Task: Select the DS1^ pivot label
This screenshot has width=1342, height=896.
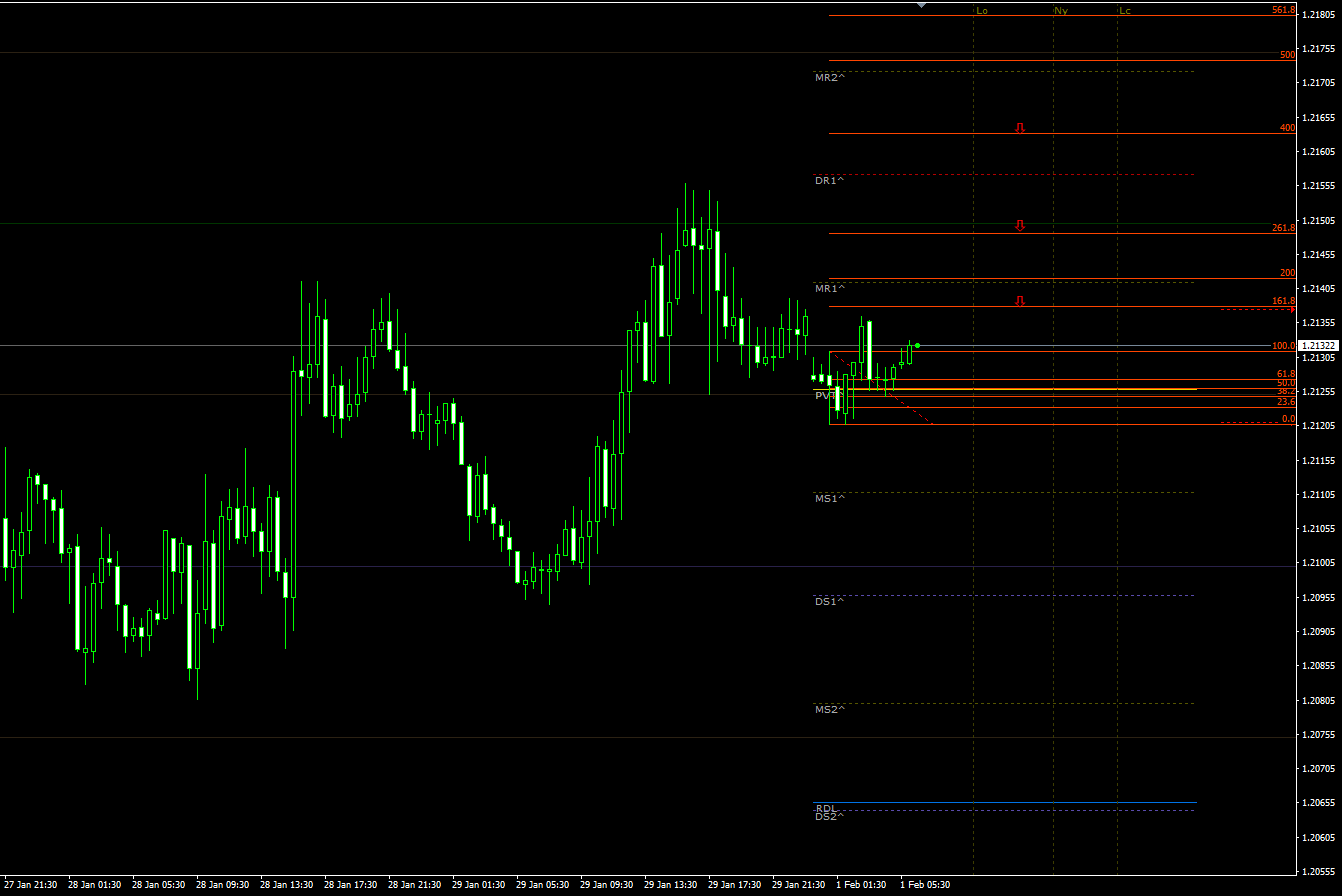Action: (830, 601)
